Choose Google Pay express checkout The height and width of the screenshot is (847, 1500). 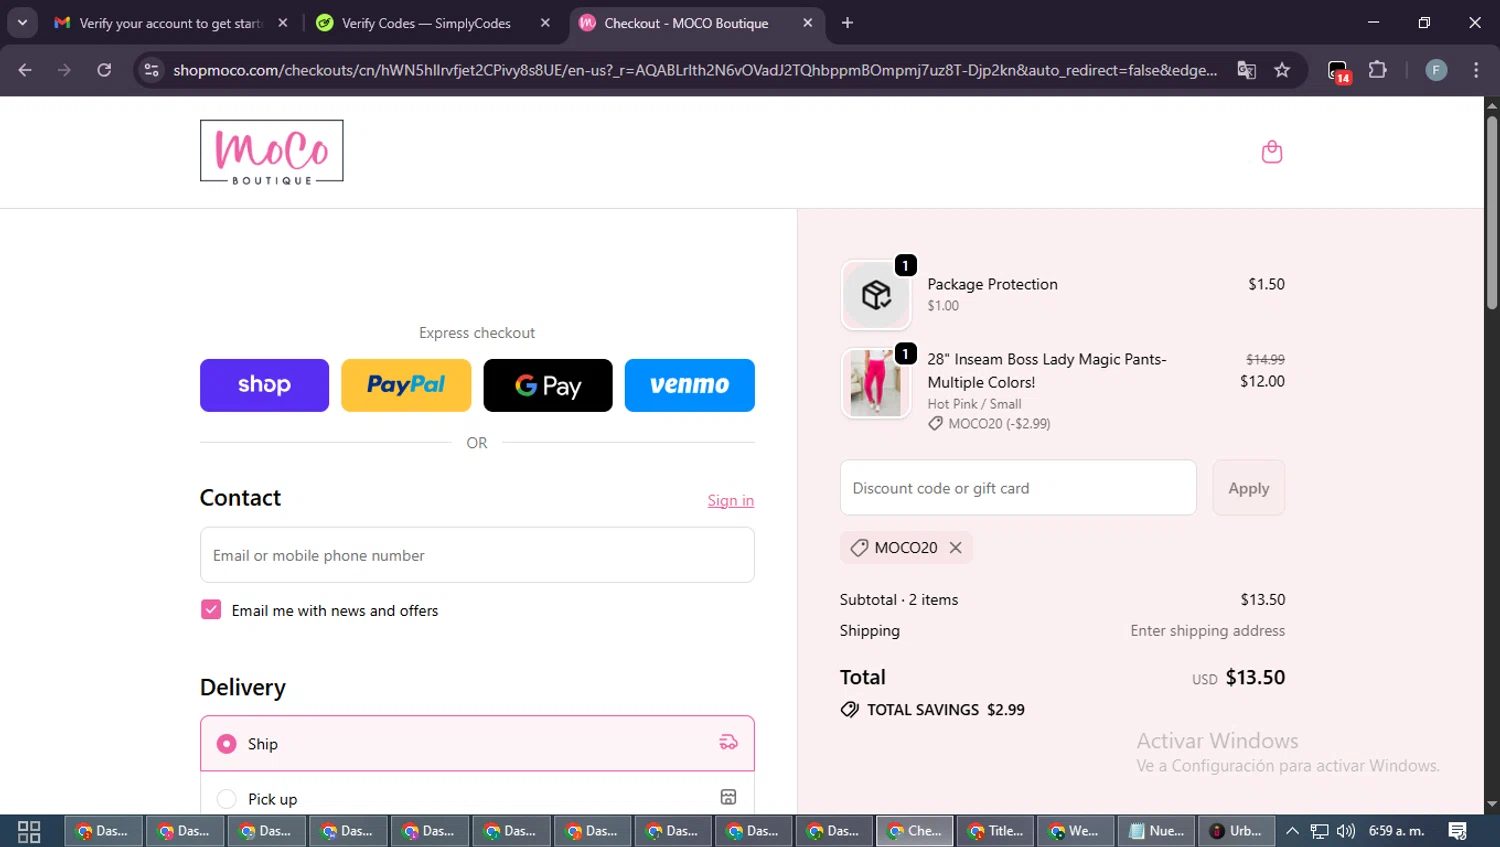pos(548,385)
